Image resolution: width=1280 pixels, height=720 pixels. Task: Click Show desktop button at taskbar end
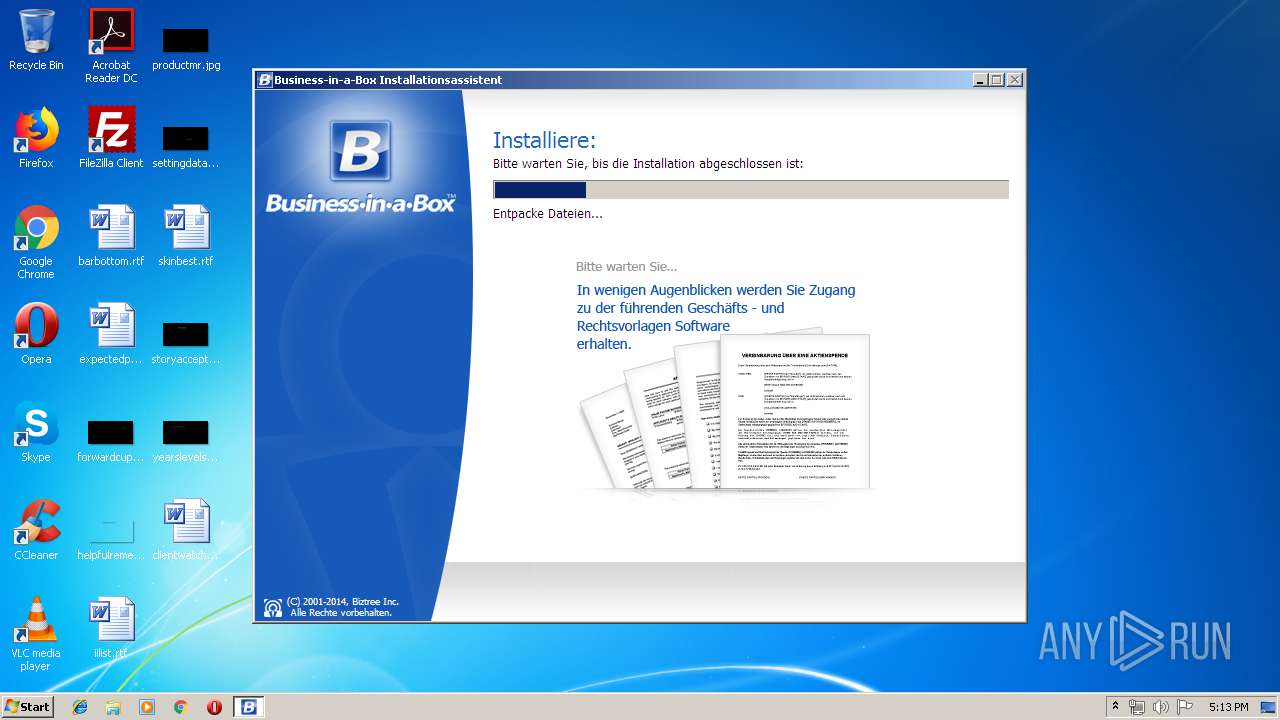[x=1269, y=707]
